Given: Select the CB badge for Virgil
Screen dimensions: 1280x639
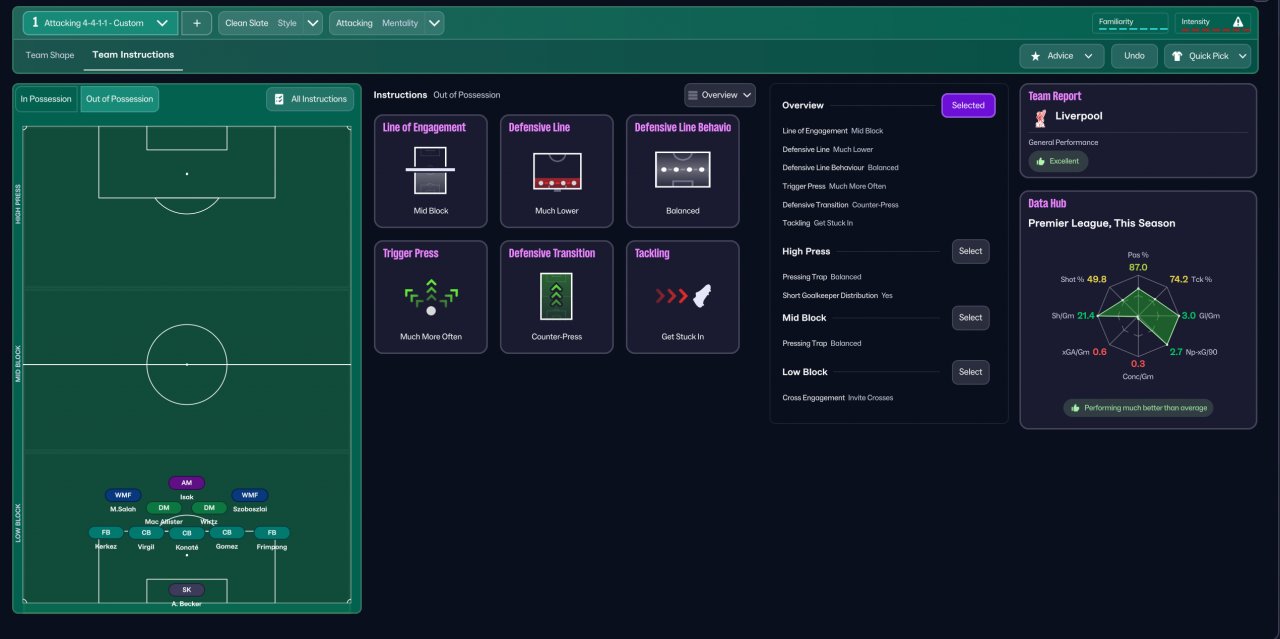Looking at the screenshot, I should [146, 533].
